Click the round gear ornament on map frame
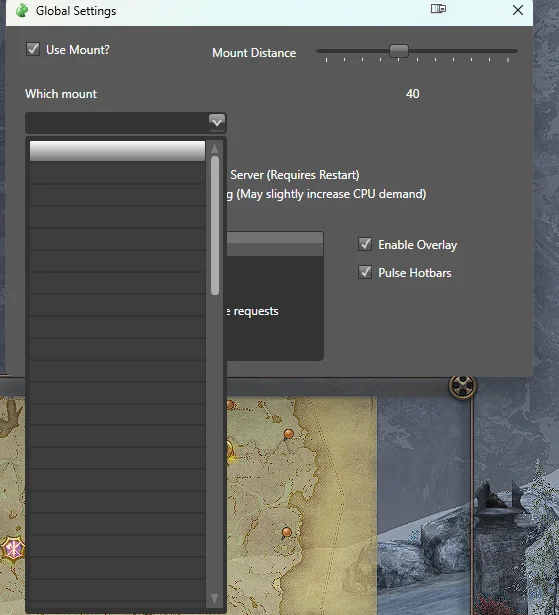This screenshot has width=559, height=615. point(462,386)
